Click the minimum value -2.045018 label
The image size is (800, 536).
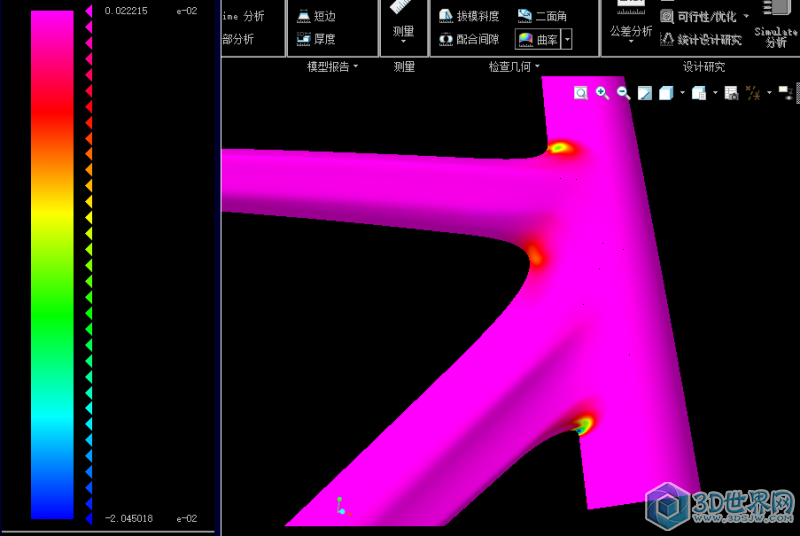(129, 519)
